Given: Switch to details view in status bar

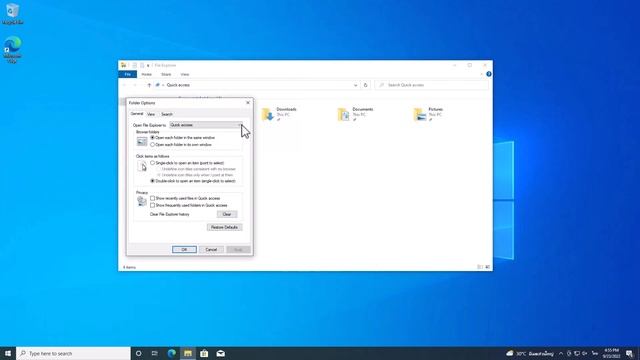Looking at the screenshot, I should (x=480, y=267).
